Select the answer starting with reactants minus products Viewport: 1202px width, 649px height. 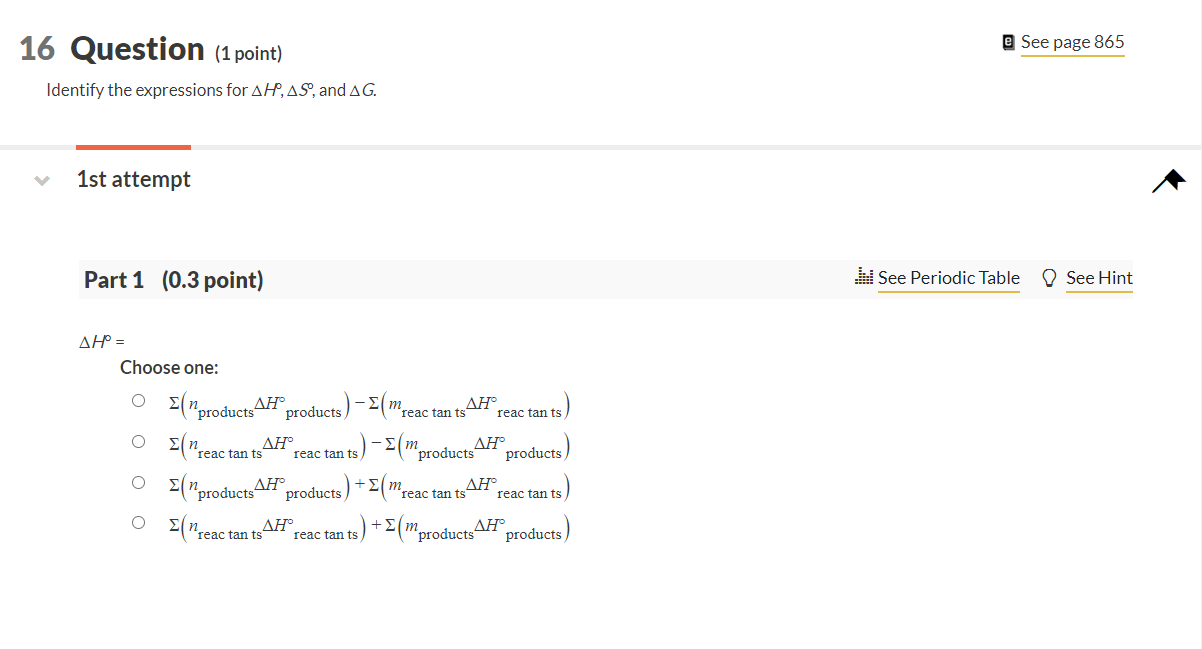click(138, 440)
